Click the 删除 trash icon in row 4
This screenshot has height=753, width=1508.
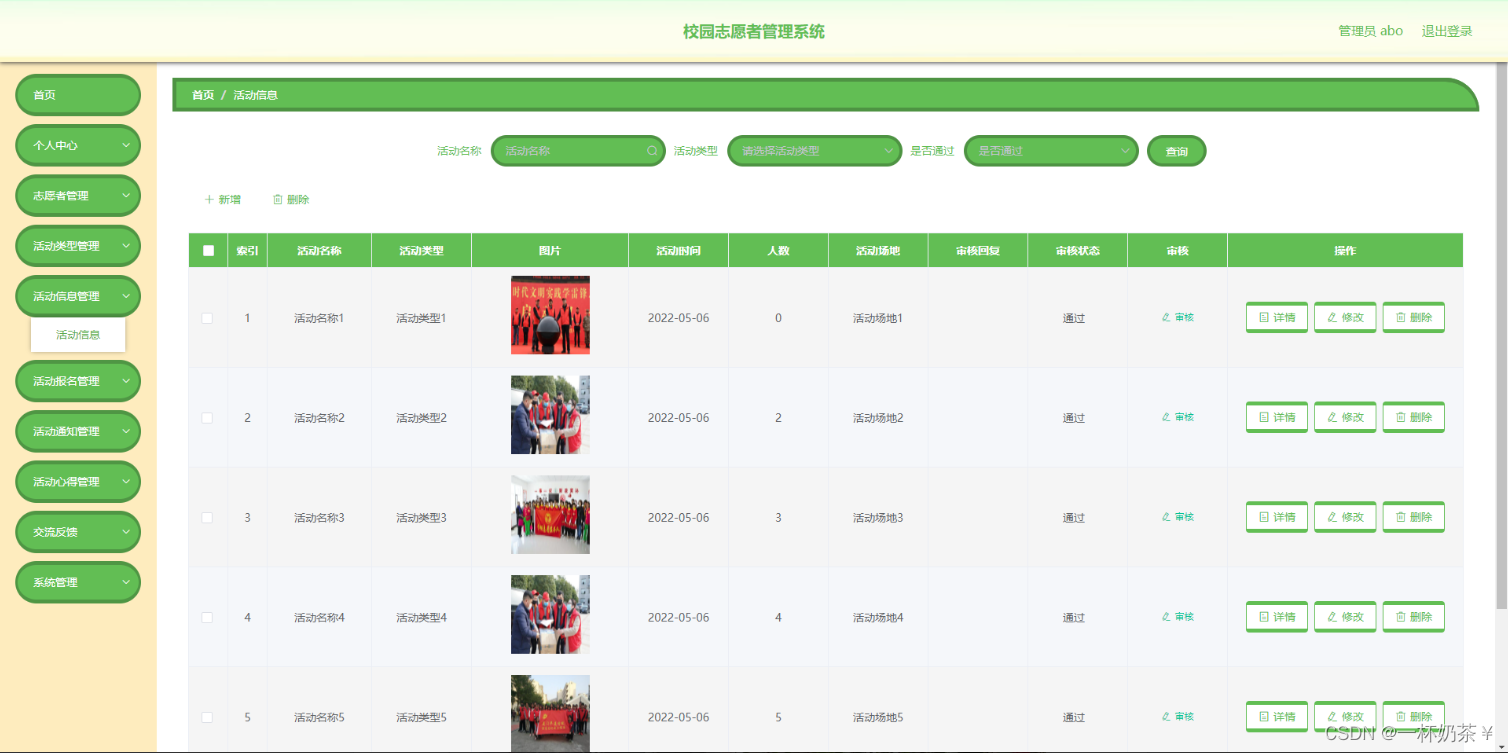tap(1401, 617)
